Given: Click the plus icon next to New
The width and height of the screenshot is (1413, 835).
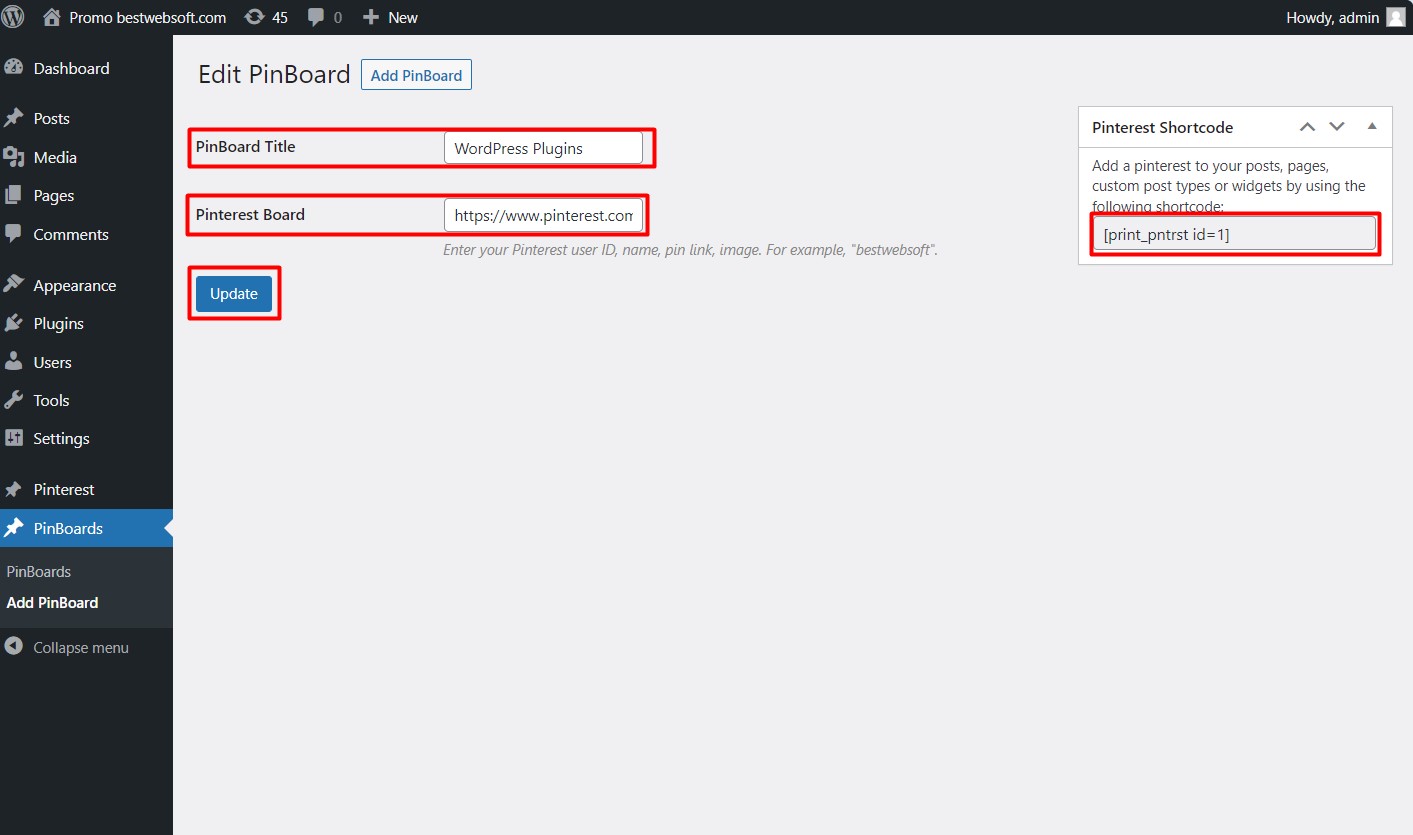Looking at the screenshot, I should point(371,17).
